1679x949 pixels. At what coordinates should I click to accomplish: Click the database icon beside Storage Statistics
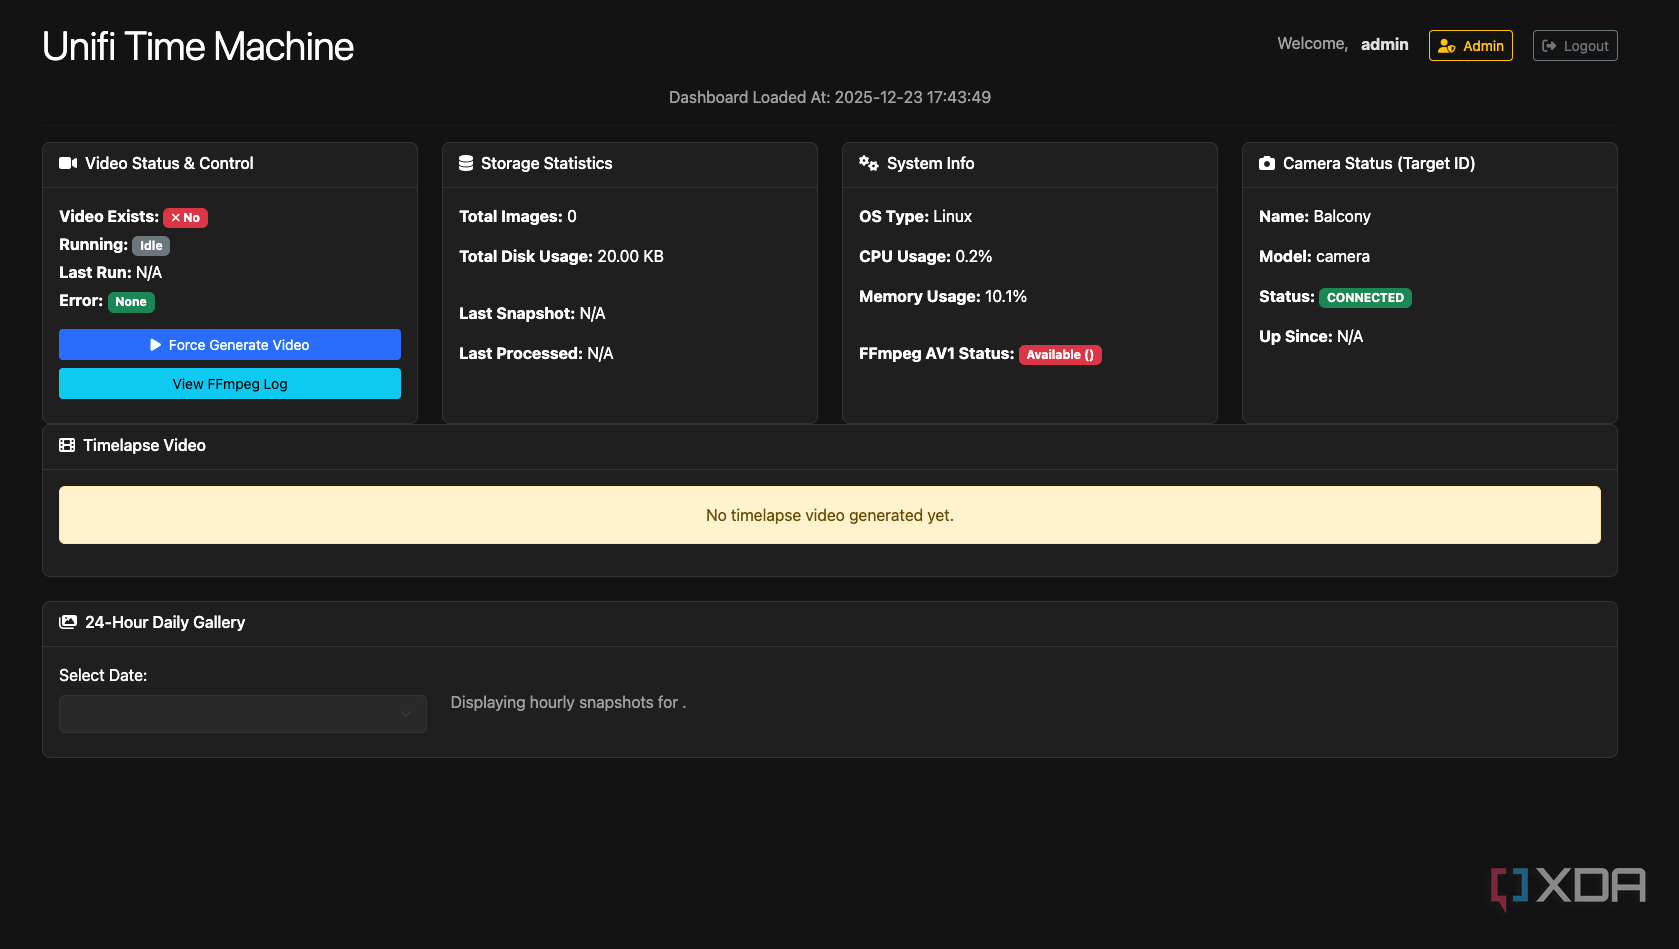[466, 163]
